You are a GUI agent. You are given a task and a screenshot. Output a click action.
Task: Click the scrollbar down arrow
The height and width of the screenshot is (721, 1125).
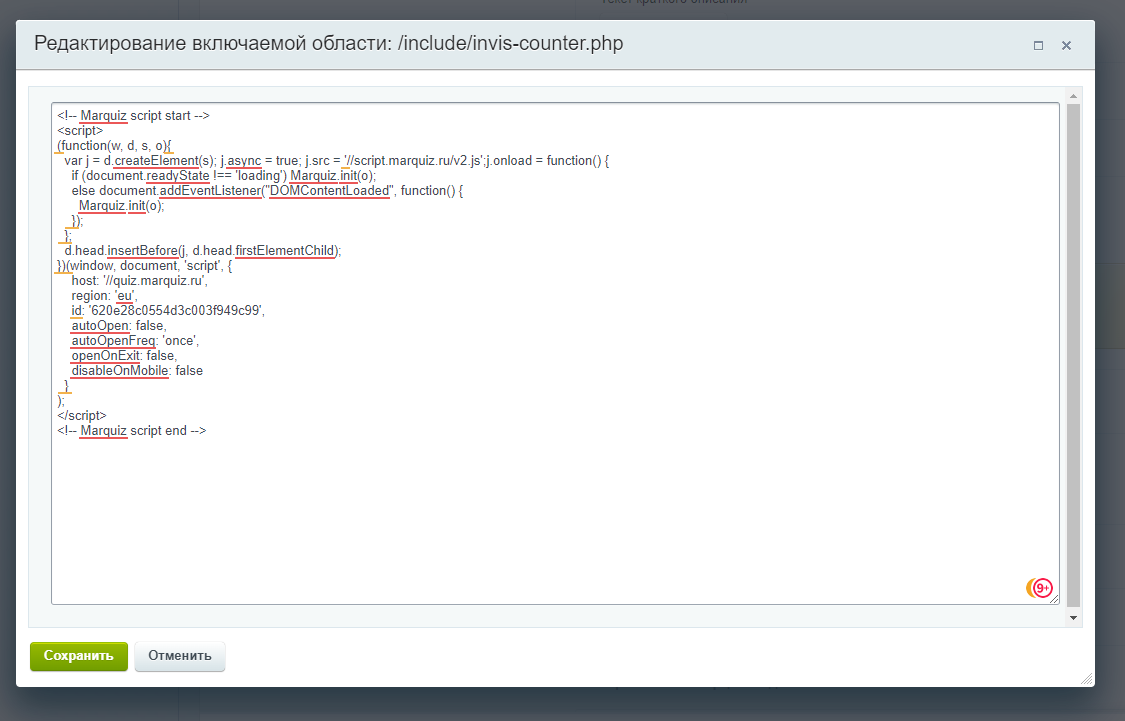1073,618
